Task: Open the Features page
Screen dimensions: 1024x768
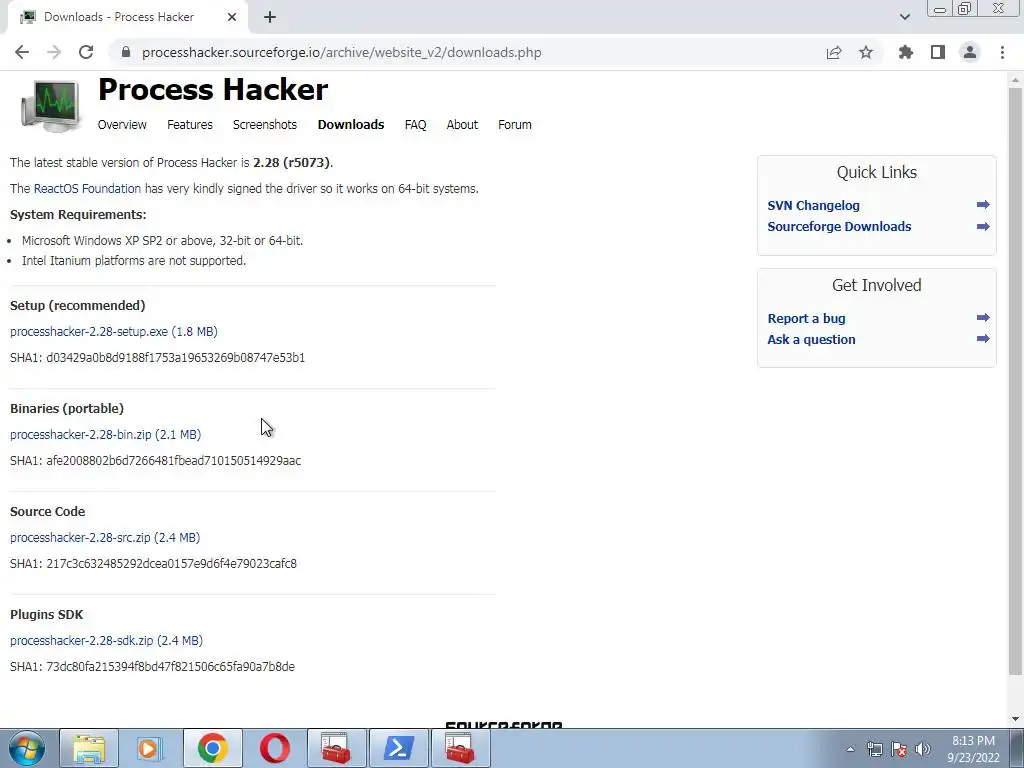Action: (189, 125)
